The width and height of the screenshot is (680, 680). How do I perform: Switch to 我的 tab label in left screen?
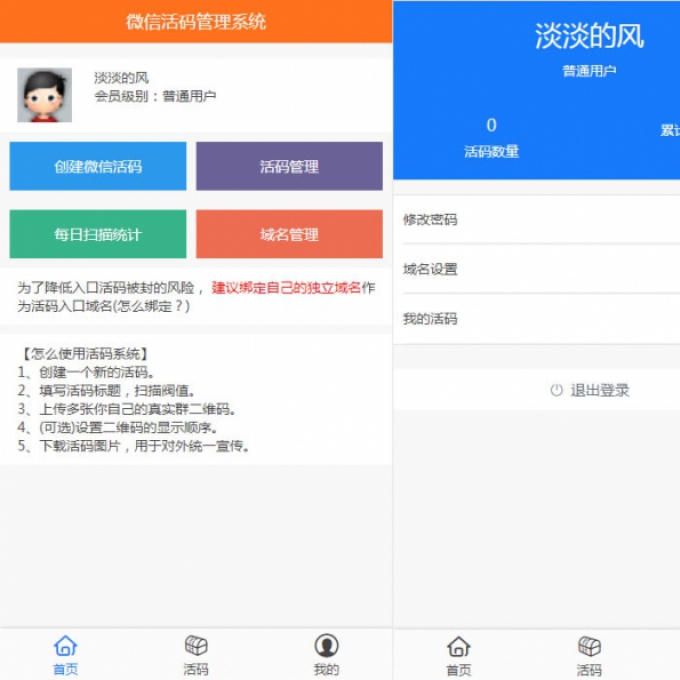pos(326,669)
